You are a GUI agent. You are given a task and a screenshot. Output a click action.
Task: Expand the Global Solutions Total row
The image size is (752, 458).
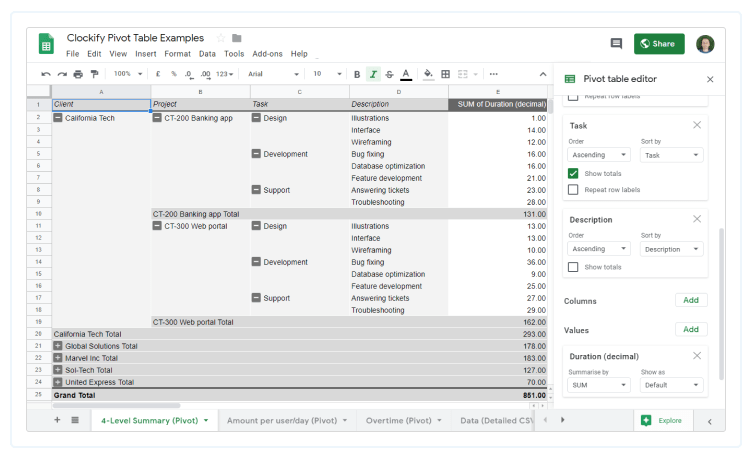(58, 346)
